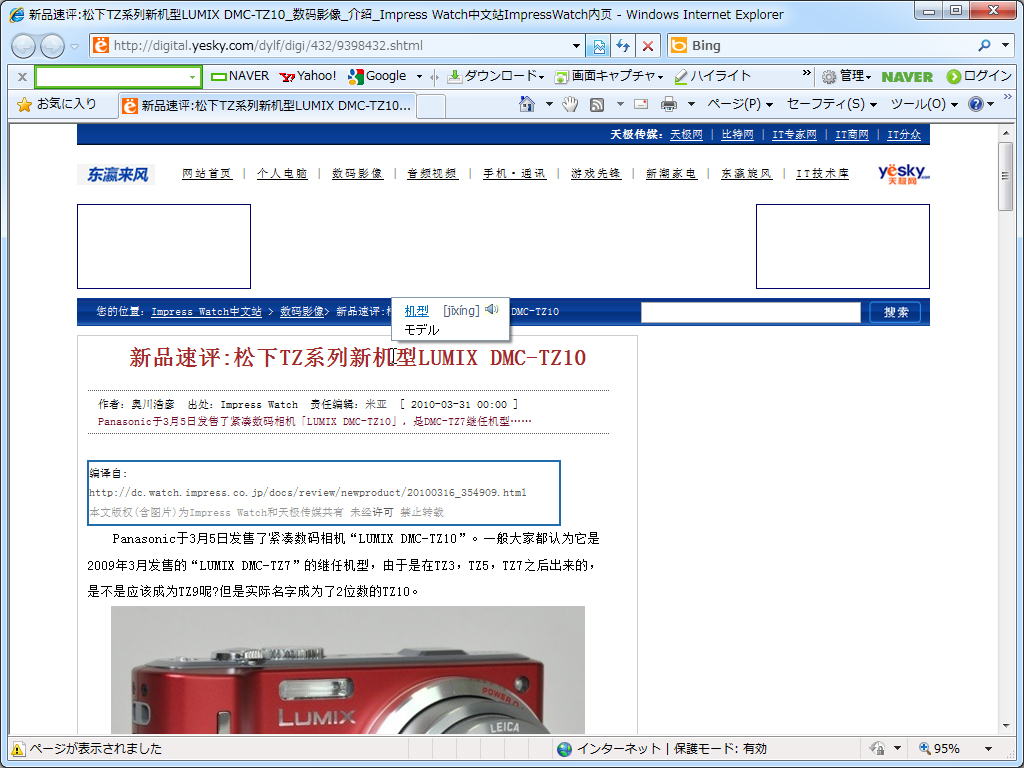This screenshot has height=768, width=1024.
Task: Open the お気に入り favorites star button
Action: pyautogui.click(x=57, y=104)
